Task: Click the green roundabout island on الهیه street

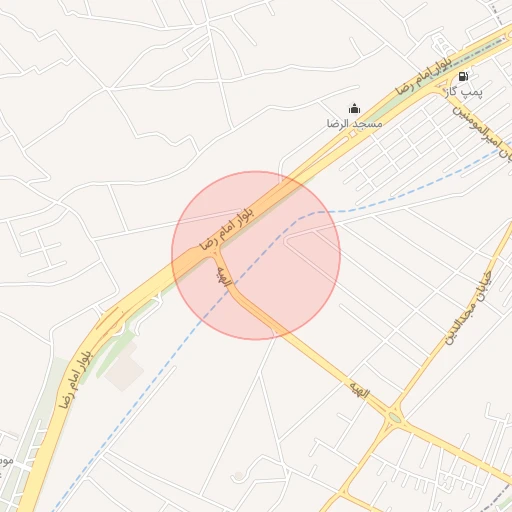Action: click(x=394, y=417)
